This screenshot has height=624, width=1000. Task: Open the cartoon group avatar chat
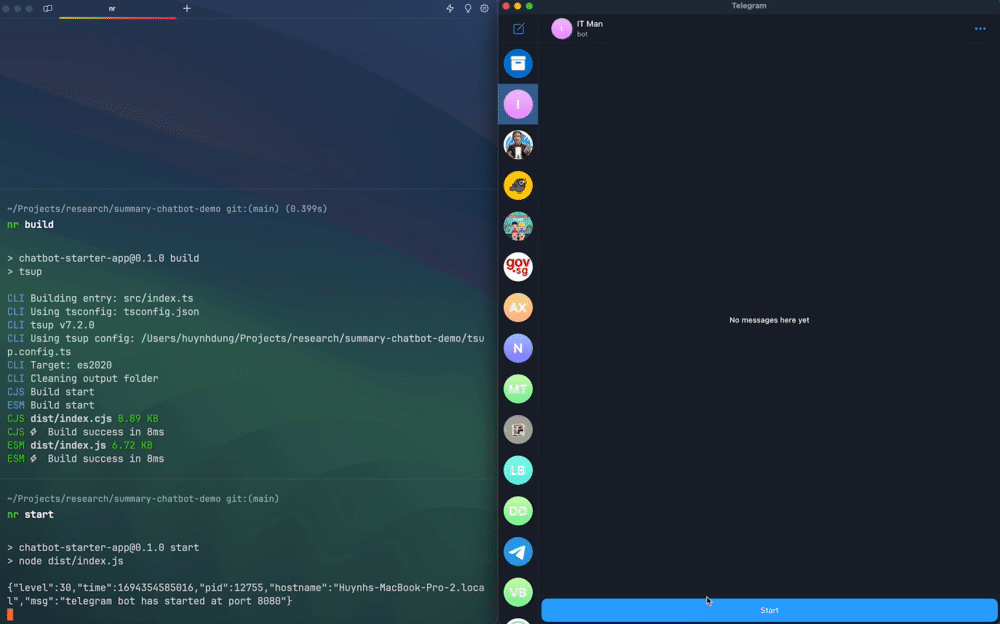tap(518, 227)
